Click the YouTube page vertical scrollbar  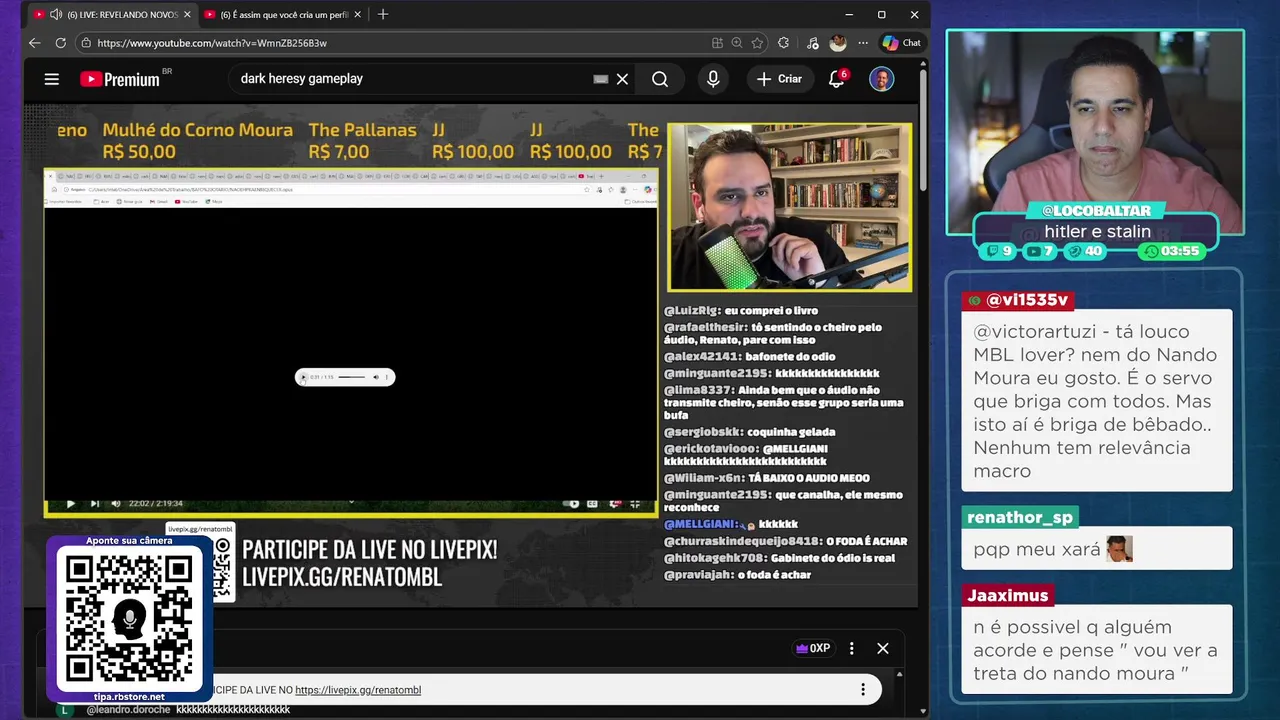(923, 130)
